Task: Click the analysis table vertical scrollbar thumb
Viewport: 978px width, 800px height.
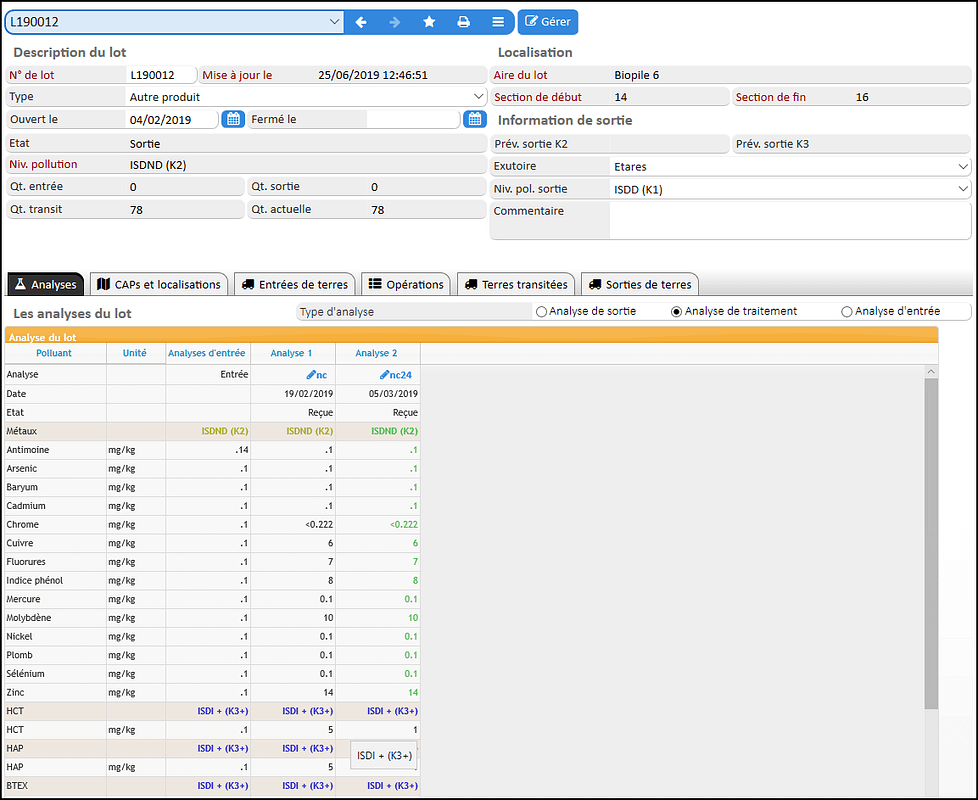Action: 931,543
